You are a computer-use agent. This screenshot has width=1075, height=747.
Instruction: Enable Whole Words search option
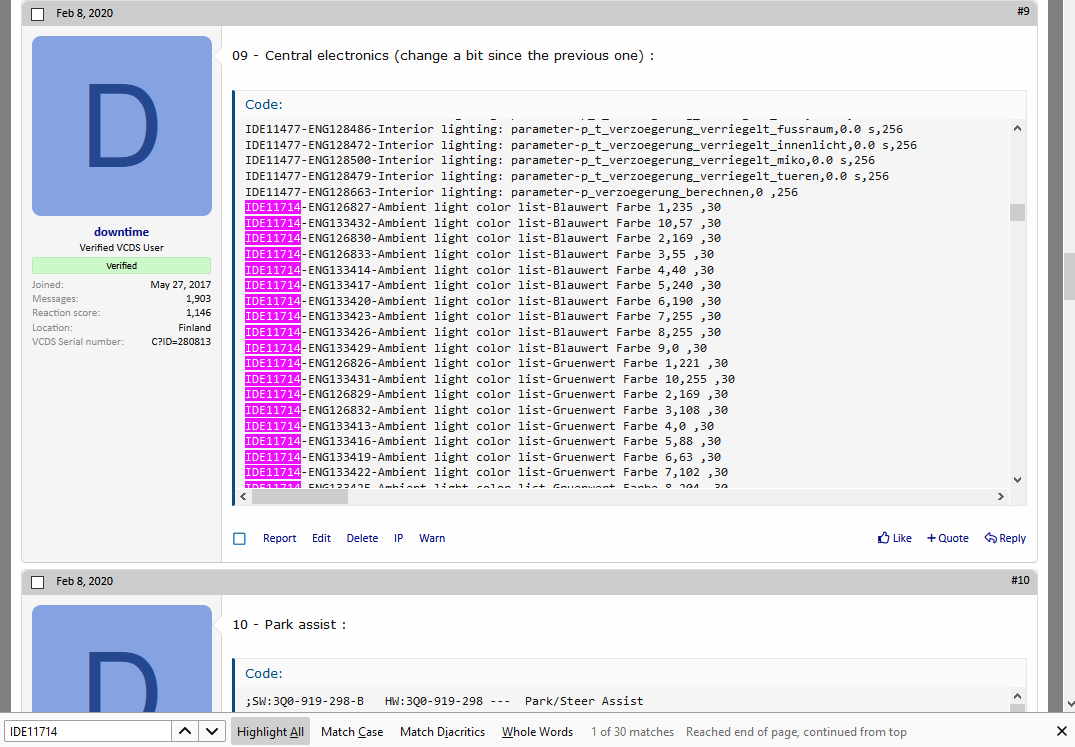click(537, 732)
